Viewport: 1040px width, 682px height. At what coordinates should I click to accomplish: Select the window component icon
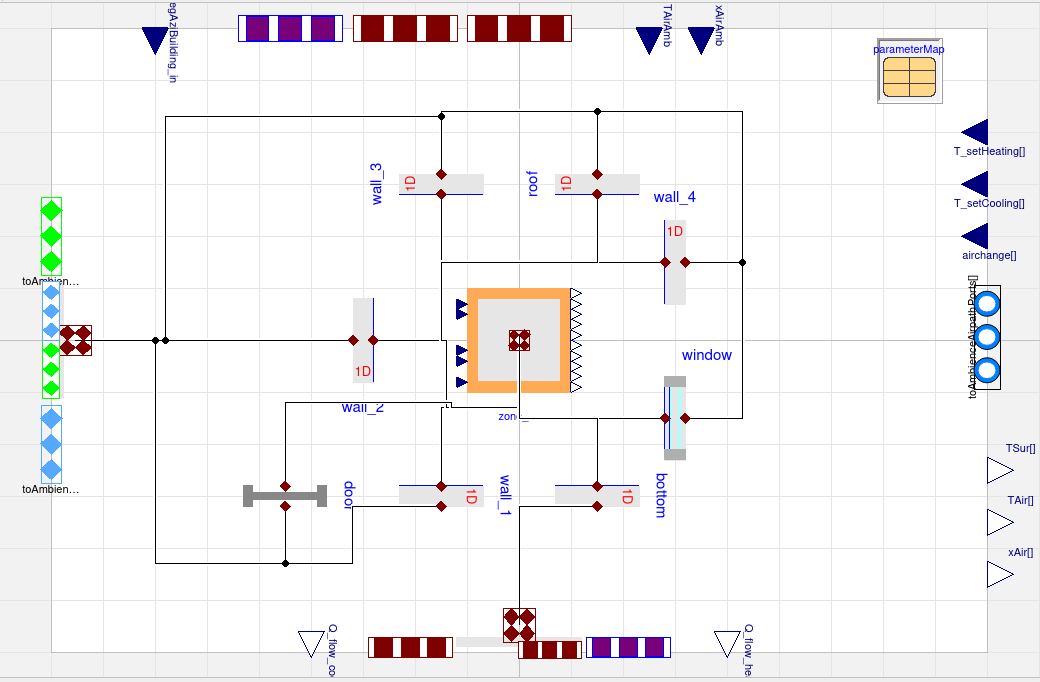(675, 418)
